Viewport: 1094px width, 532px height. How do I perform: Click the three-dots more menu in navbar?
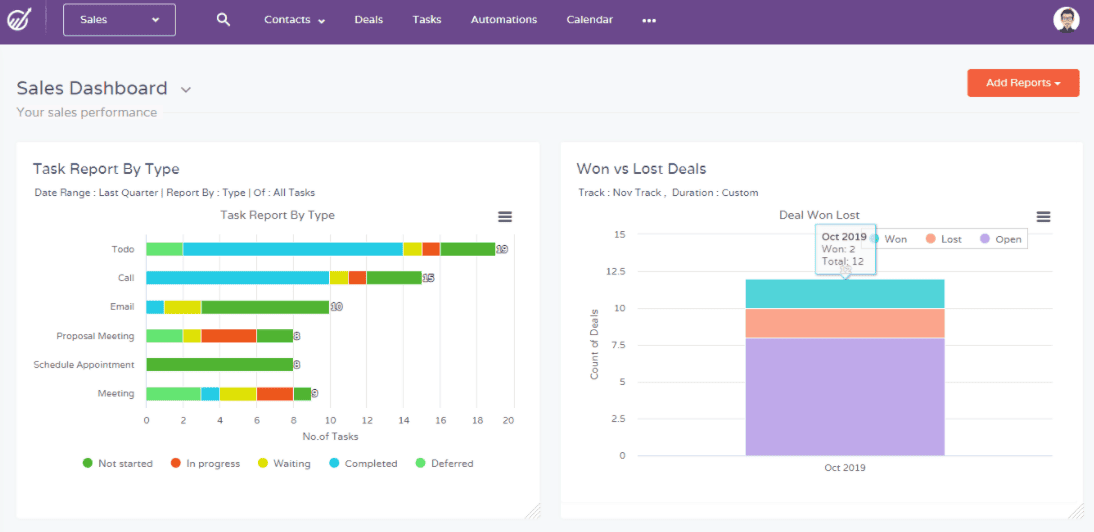649,20
